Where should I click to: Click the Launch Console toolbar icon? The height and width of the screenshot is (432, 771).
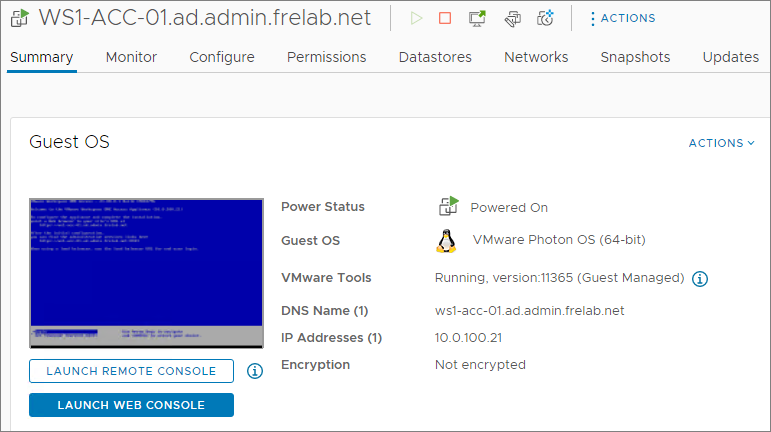point(477,18)
